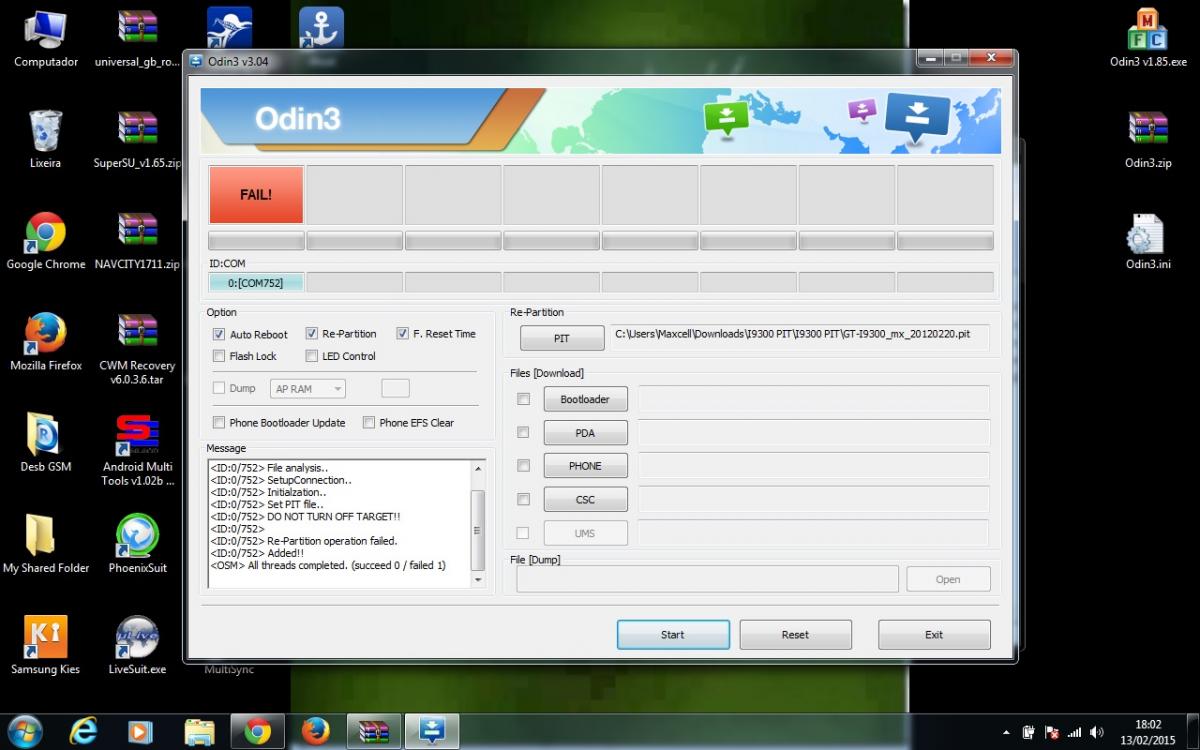This screenshot has width=1200, height=750.
Task: Click the taskbar clock showing 18:02
Action: (1148, 732)
